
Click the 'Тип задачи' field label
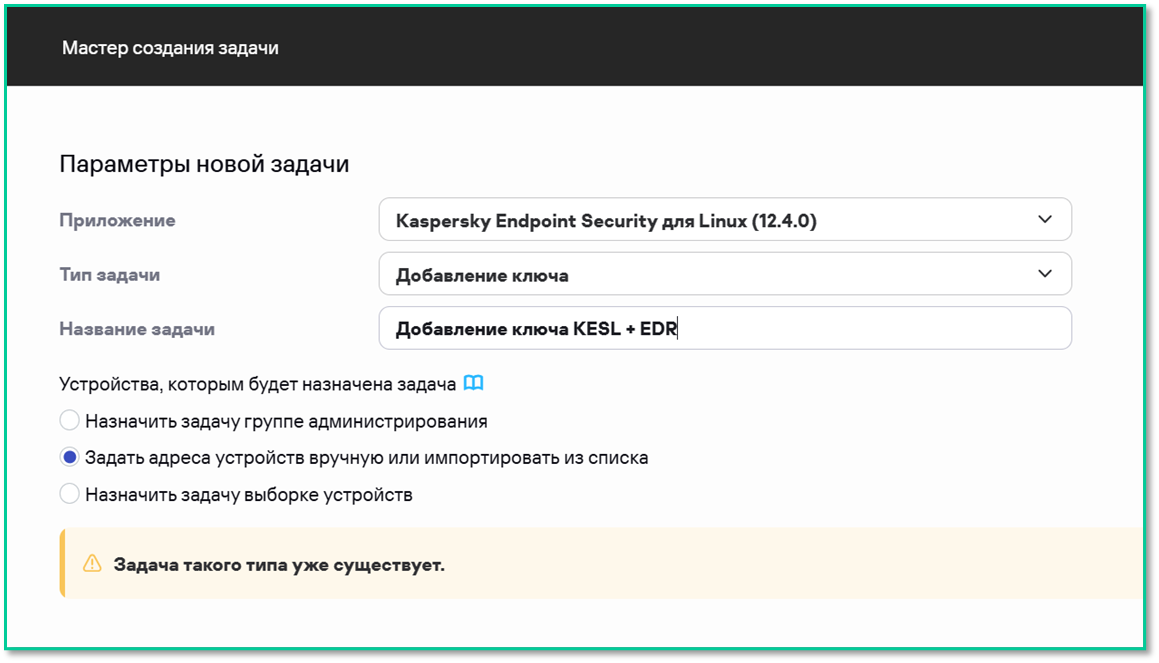coord(109,275)
